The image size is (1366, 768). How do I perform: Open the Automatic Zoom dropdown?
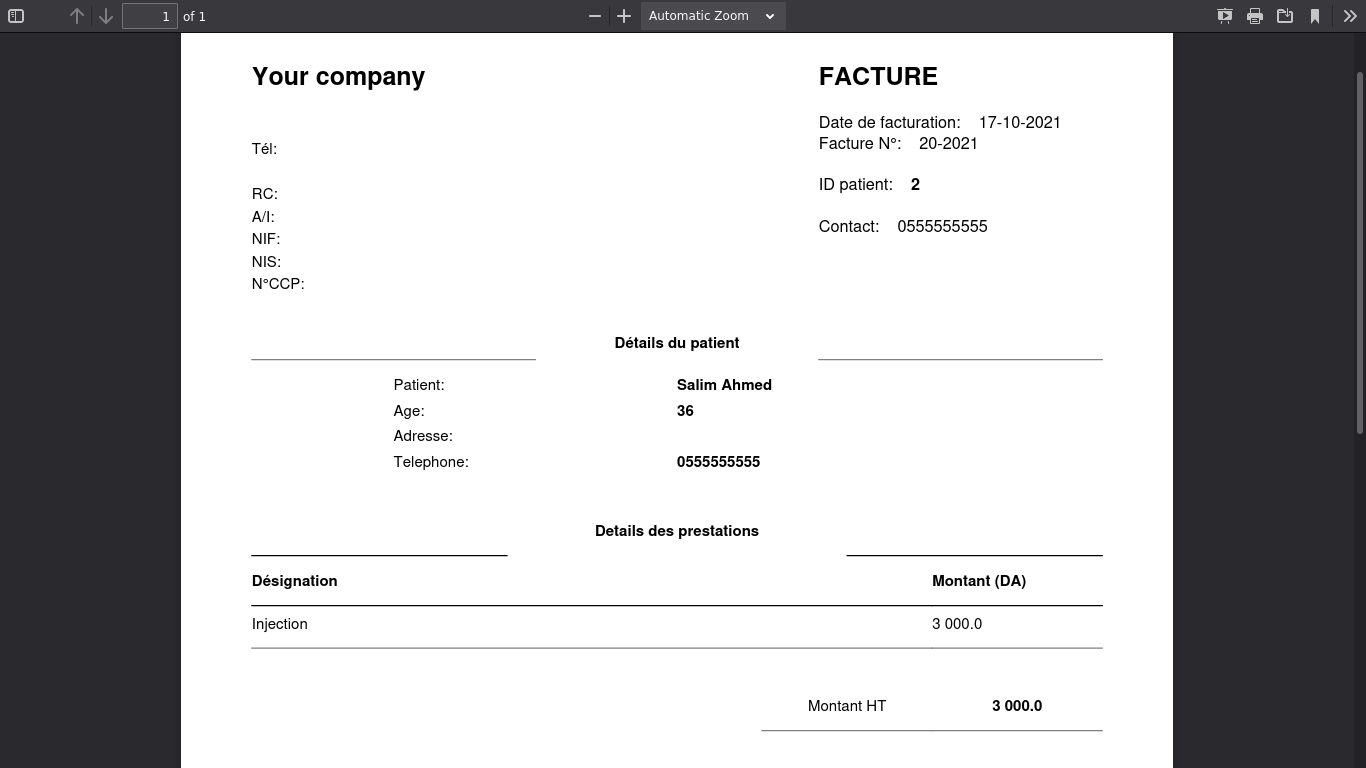point(713,16)
